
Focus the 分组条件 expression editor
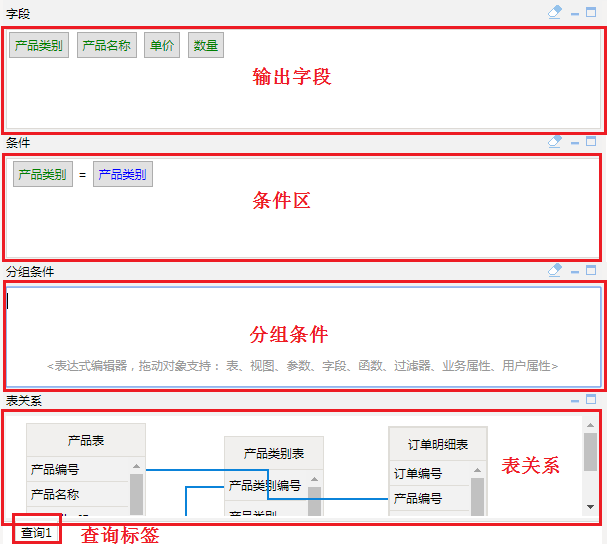point(304,336)
